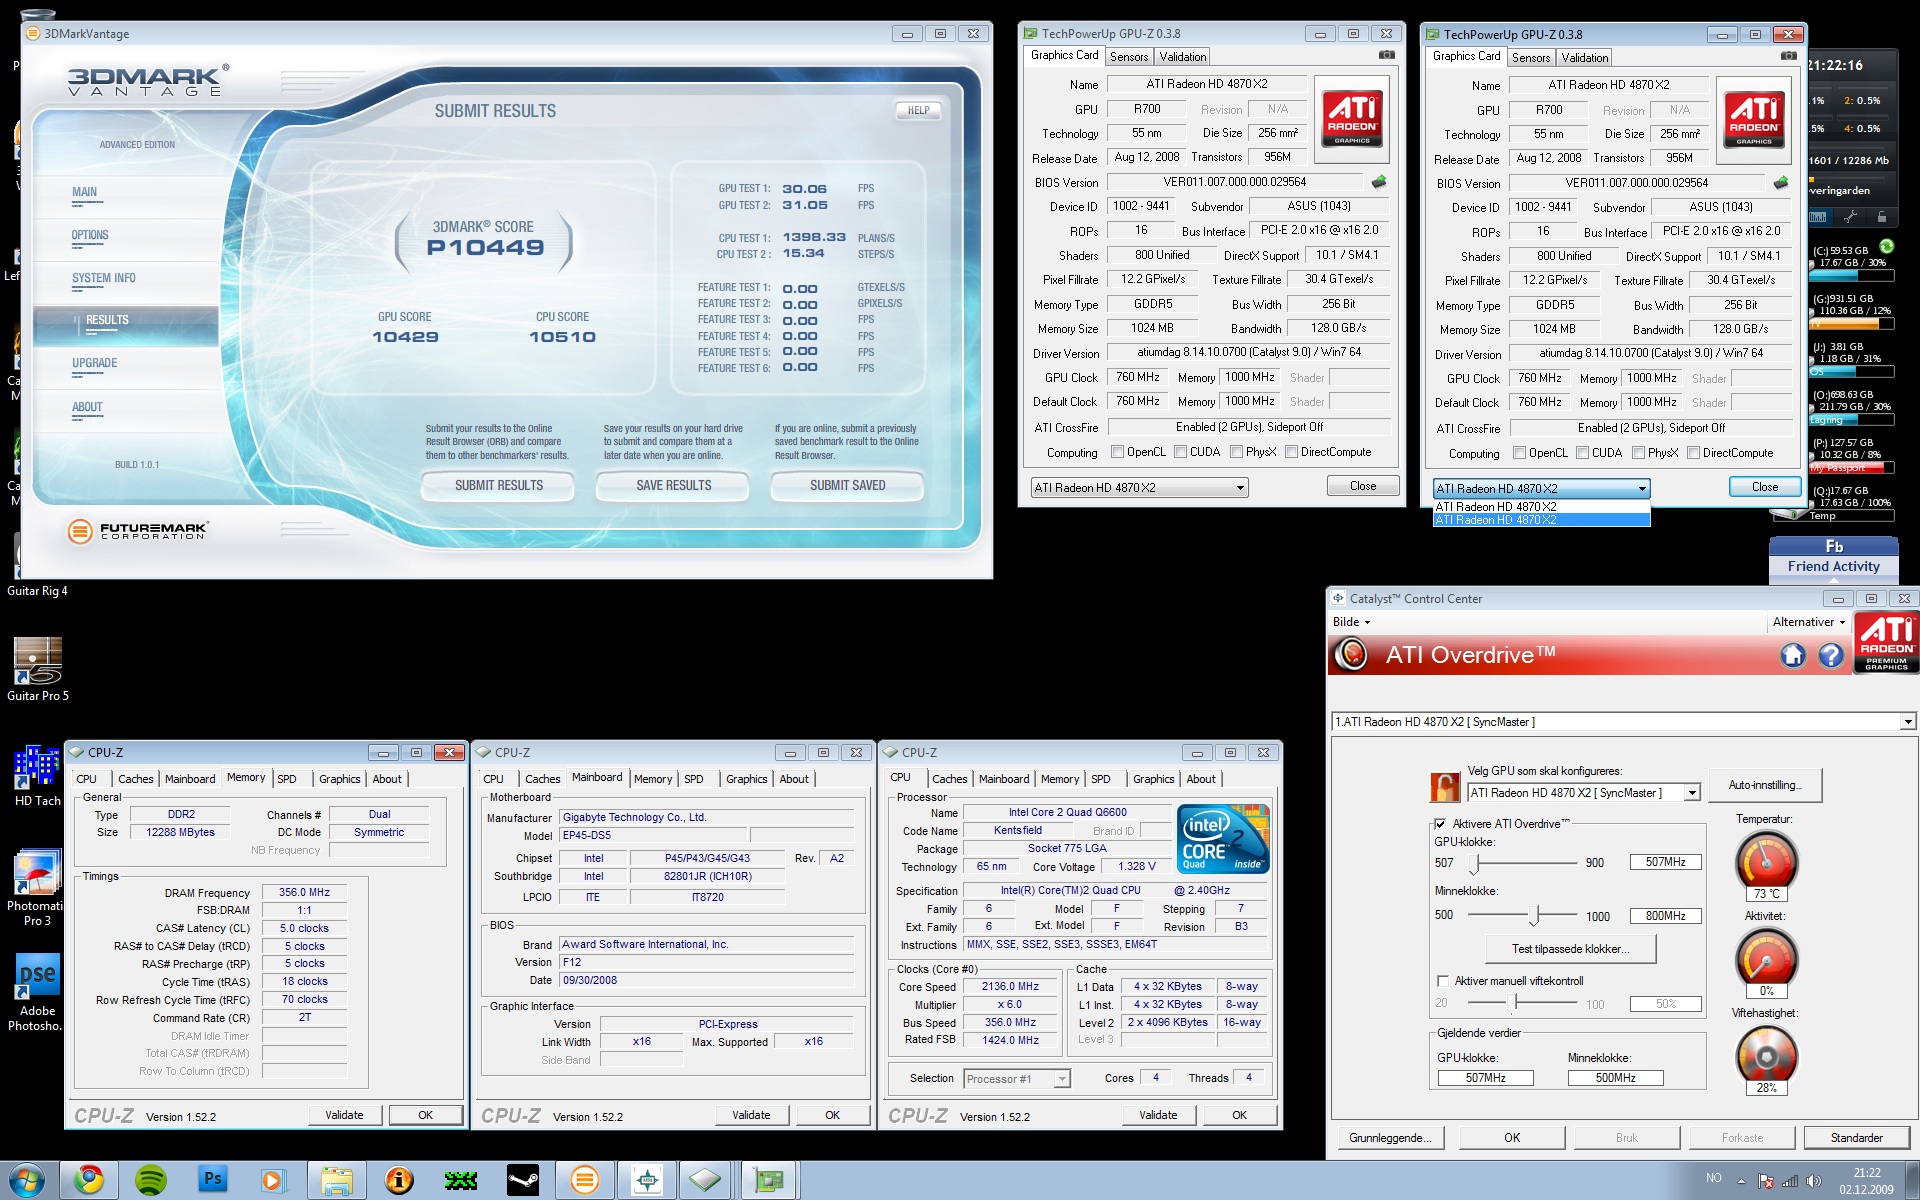Image resolution: width=1920 pixels, height=1200 pixels.
Task: Open Processor #1 selection dropdown in CPU-Z
Action: (1017, 1079)
